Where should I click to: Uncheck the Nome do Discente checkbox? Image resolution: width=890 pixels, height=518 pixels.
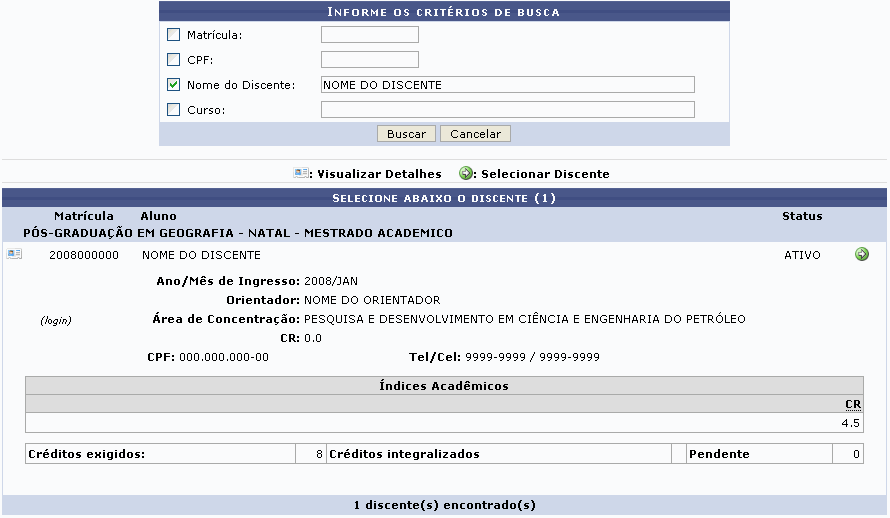pos(174,85)
